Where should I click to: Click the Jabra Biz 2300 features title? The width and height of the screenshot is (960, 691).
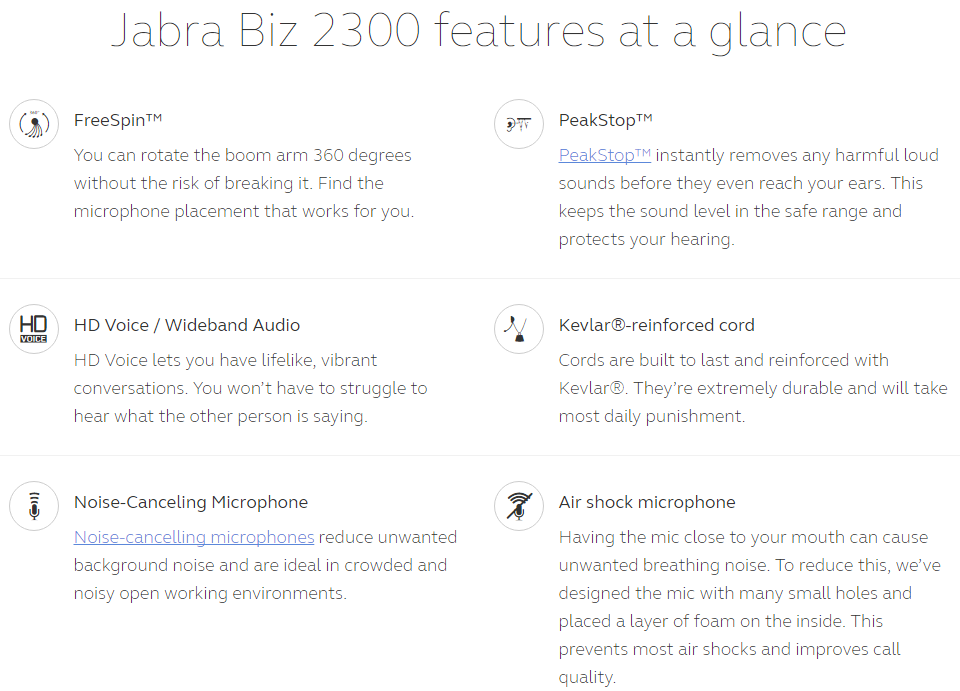pyautogui.click(x=479, y=31)
